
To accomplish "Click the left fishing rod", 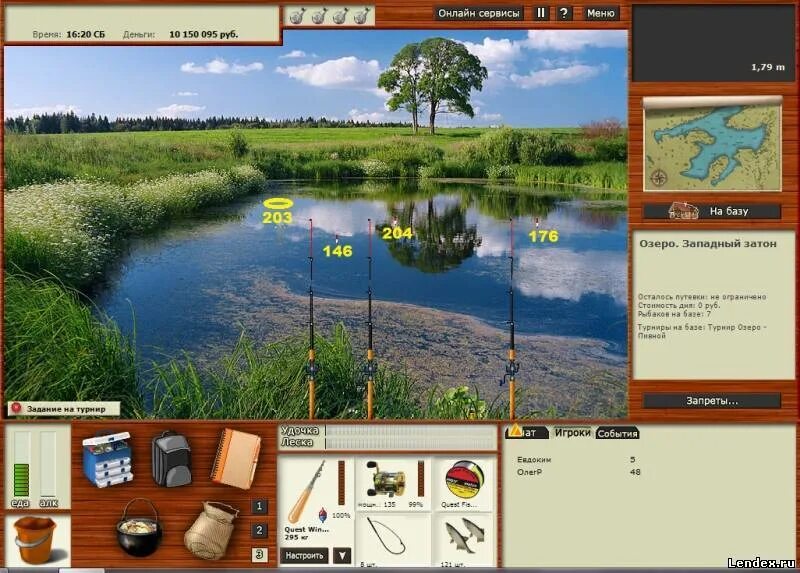I will pyautogui.click(x=311, y=319).
